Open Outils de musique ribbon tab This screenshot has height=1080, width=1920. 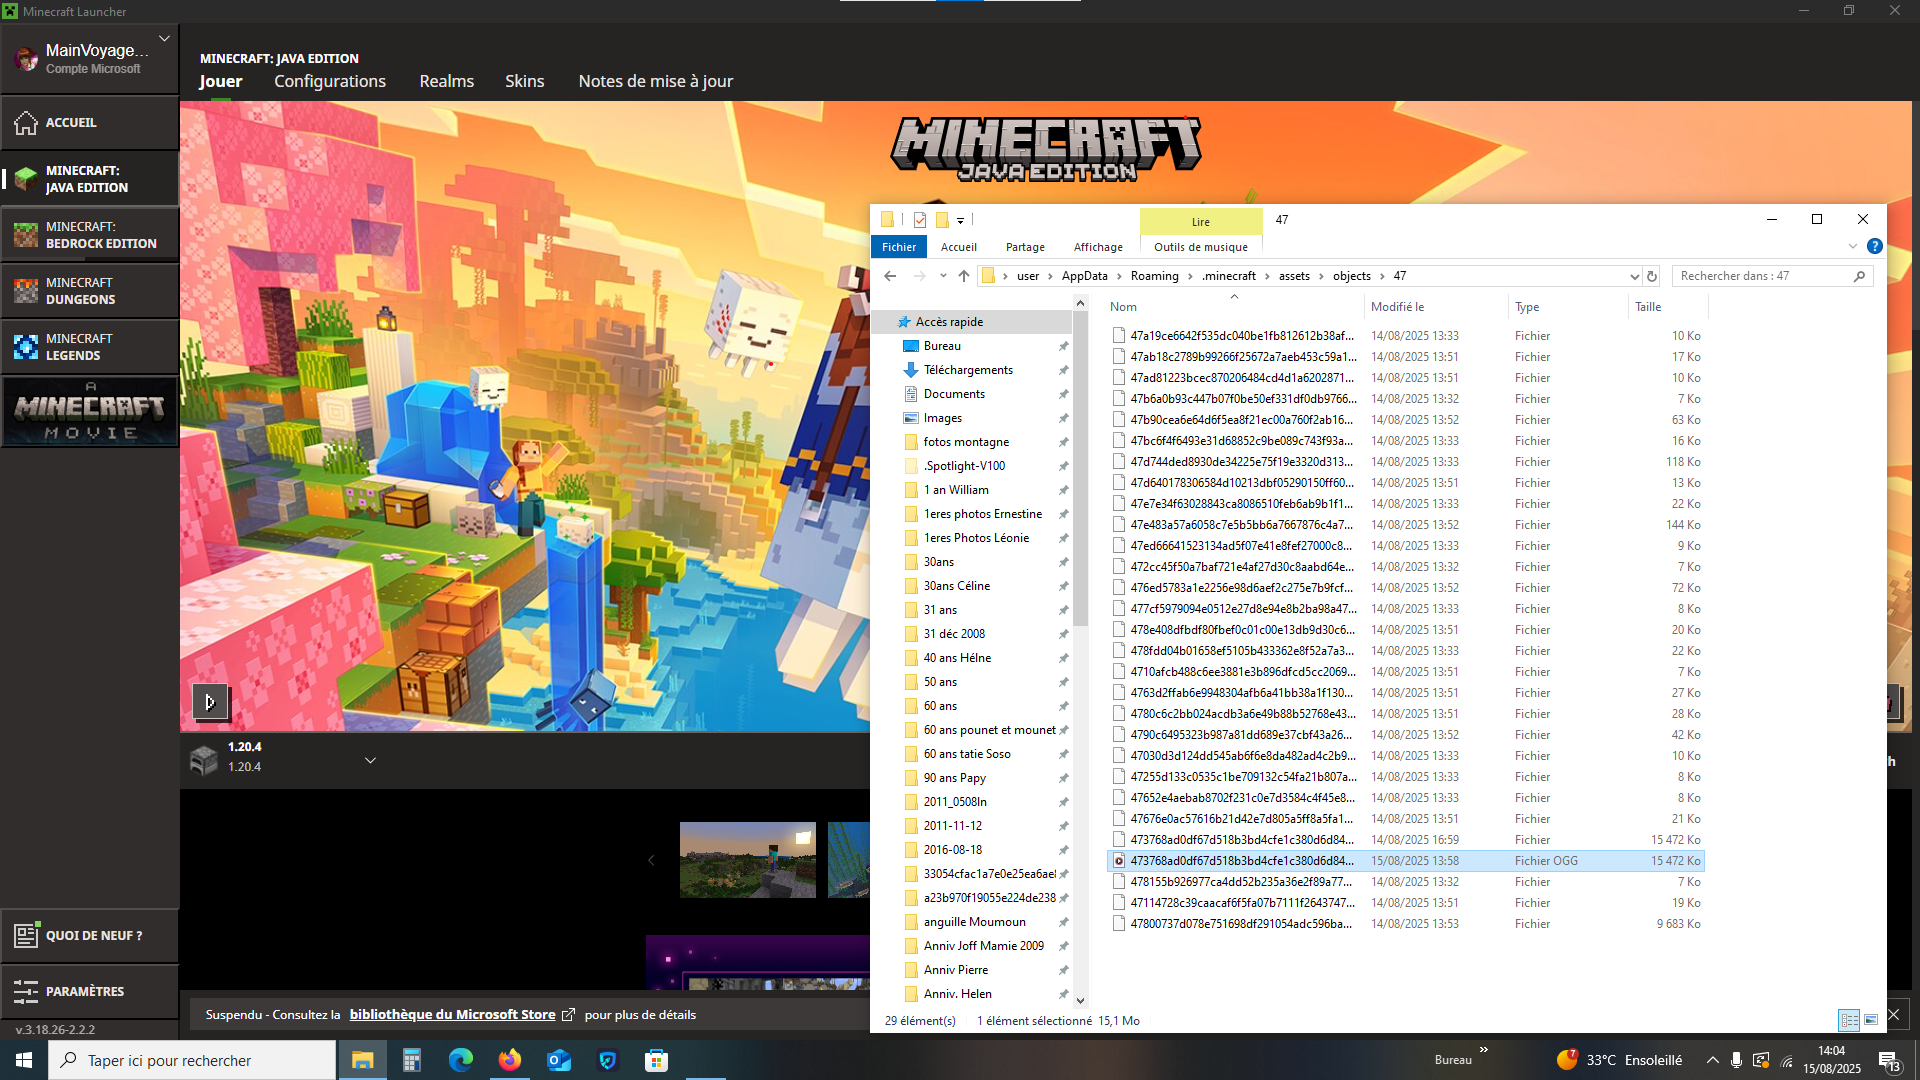click(x=1201, y=247)
